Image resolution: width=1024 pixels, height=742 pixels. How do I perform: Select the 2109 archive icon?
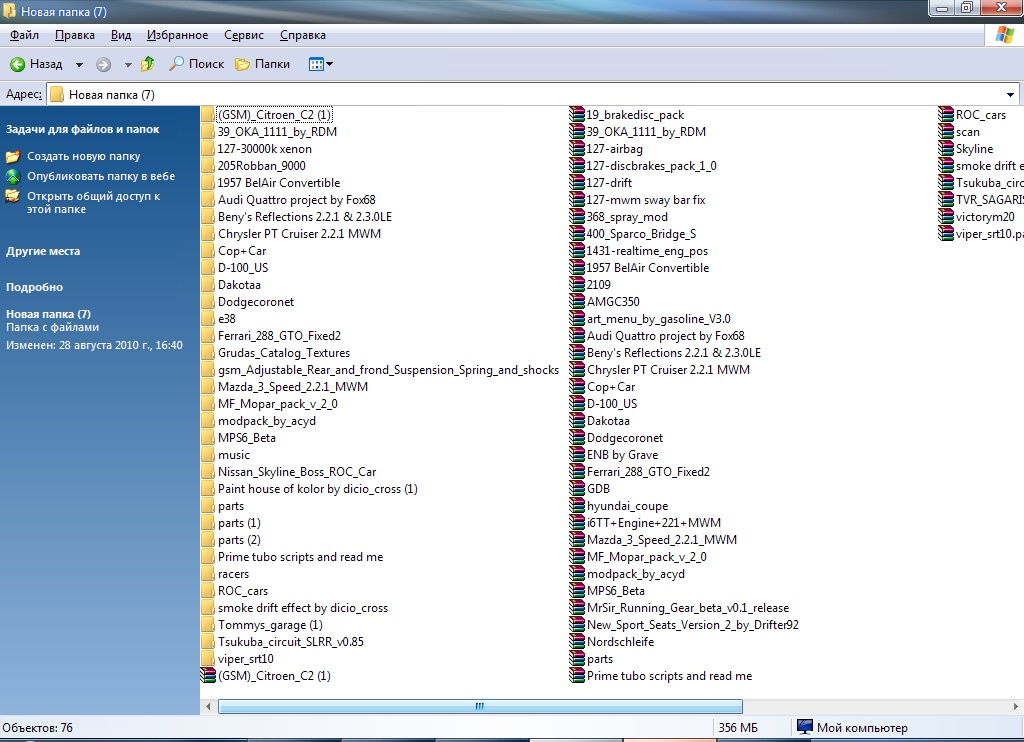click(x=577, y=285)
